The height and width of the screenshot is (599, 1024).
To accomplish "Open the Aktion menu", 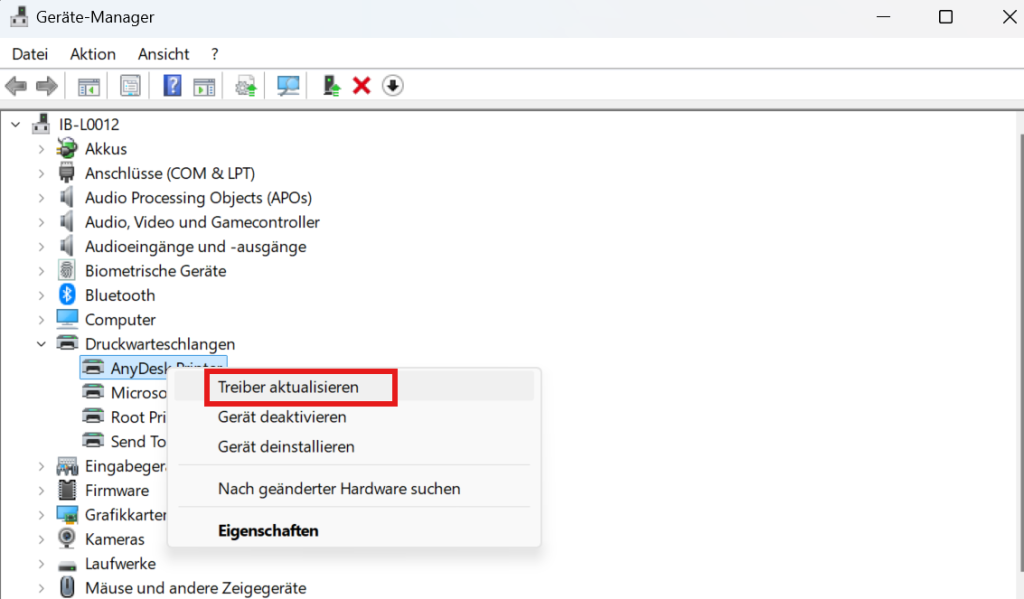I will click(x=93, y=54).
